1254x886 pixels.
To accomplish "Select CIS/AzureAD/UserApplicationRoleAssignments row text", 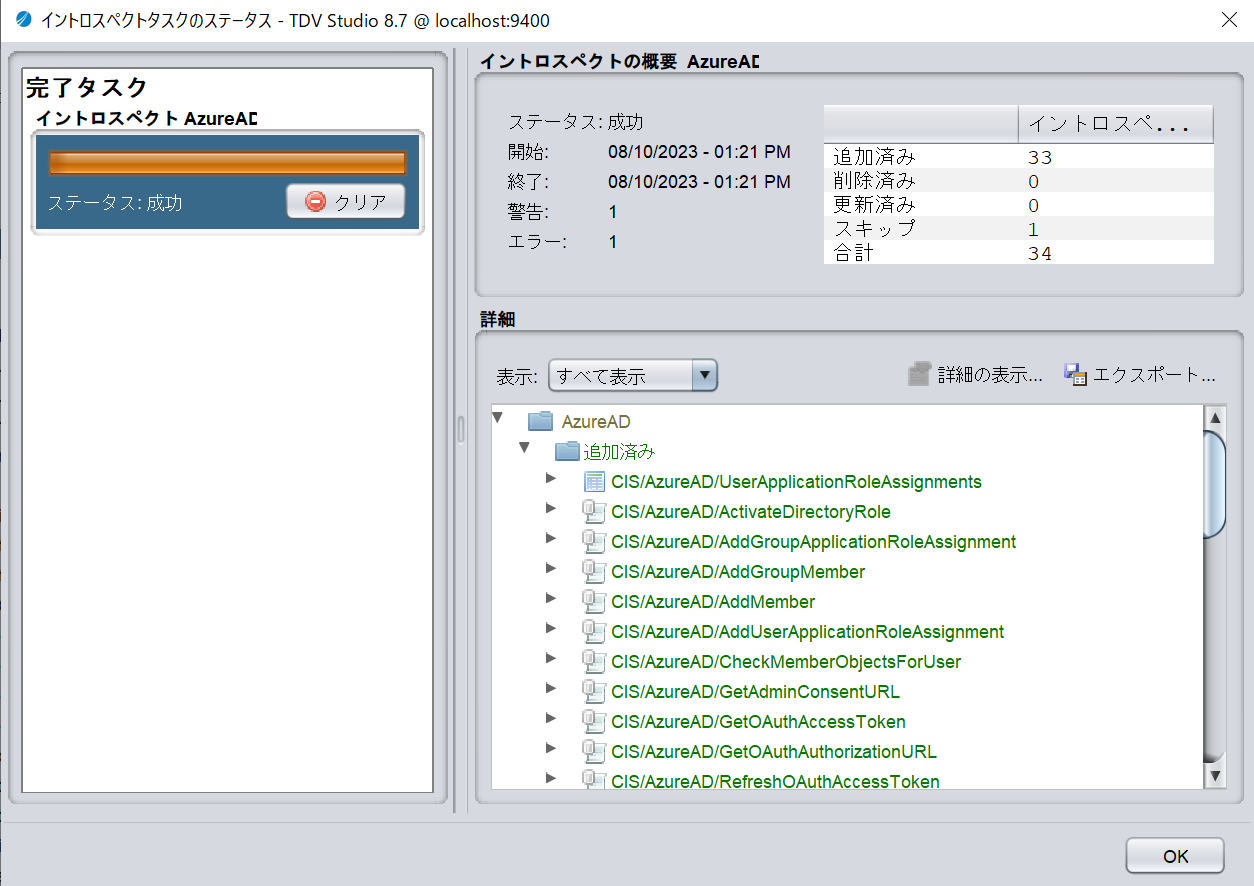I will click(x=796, y=482).
